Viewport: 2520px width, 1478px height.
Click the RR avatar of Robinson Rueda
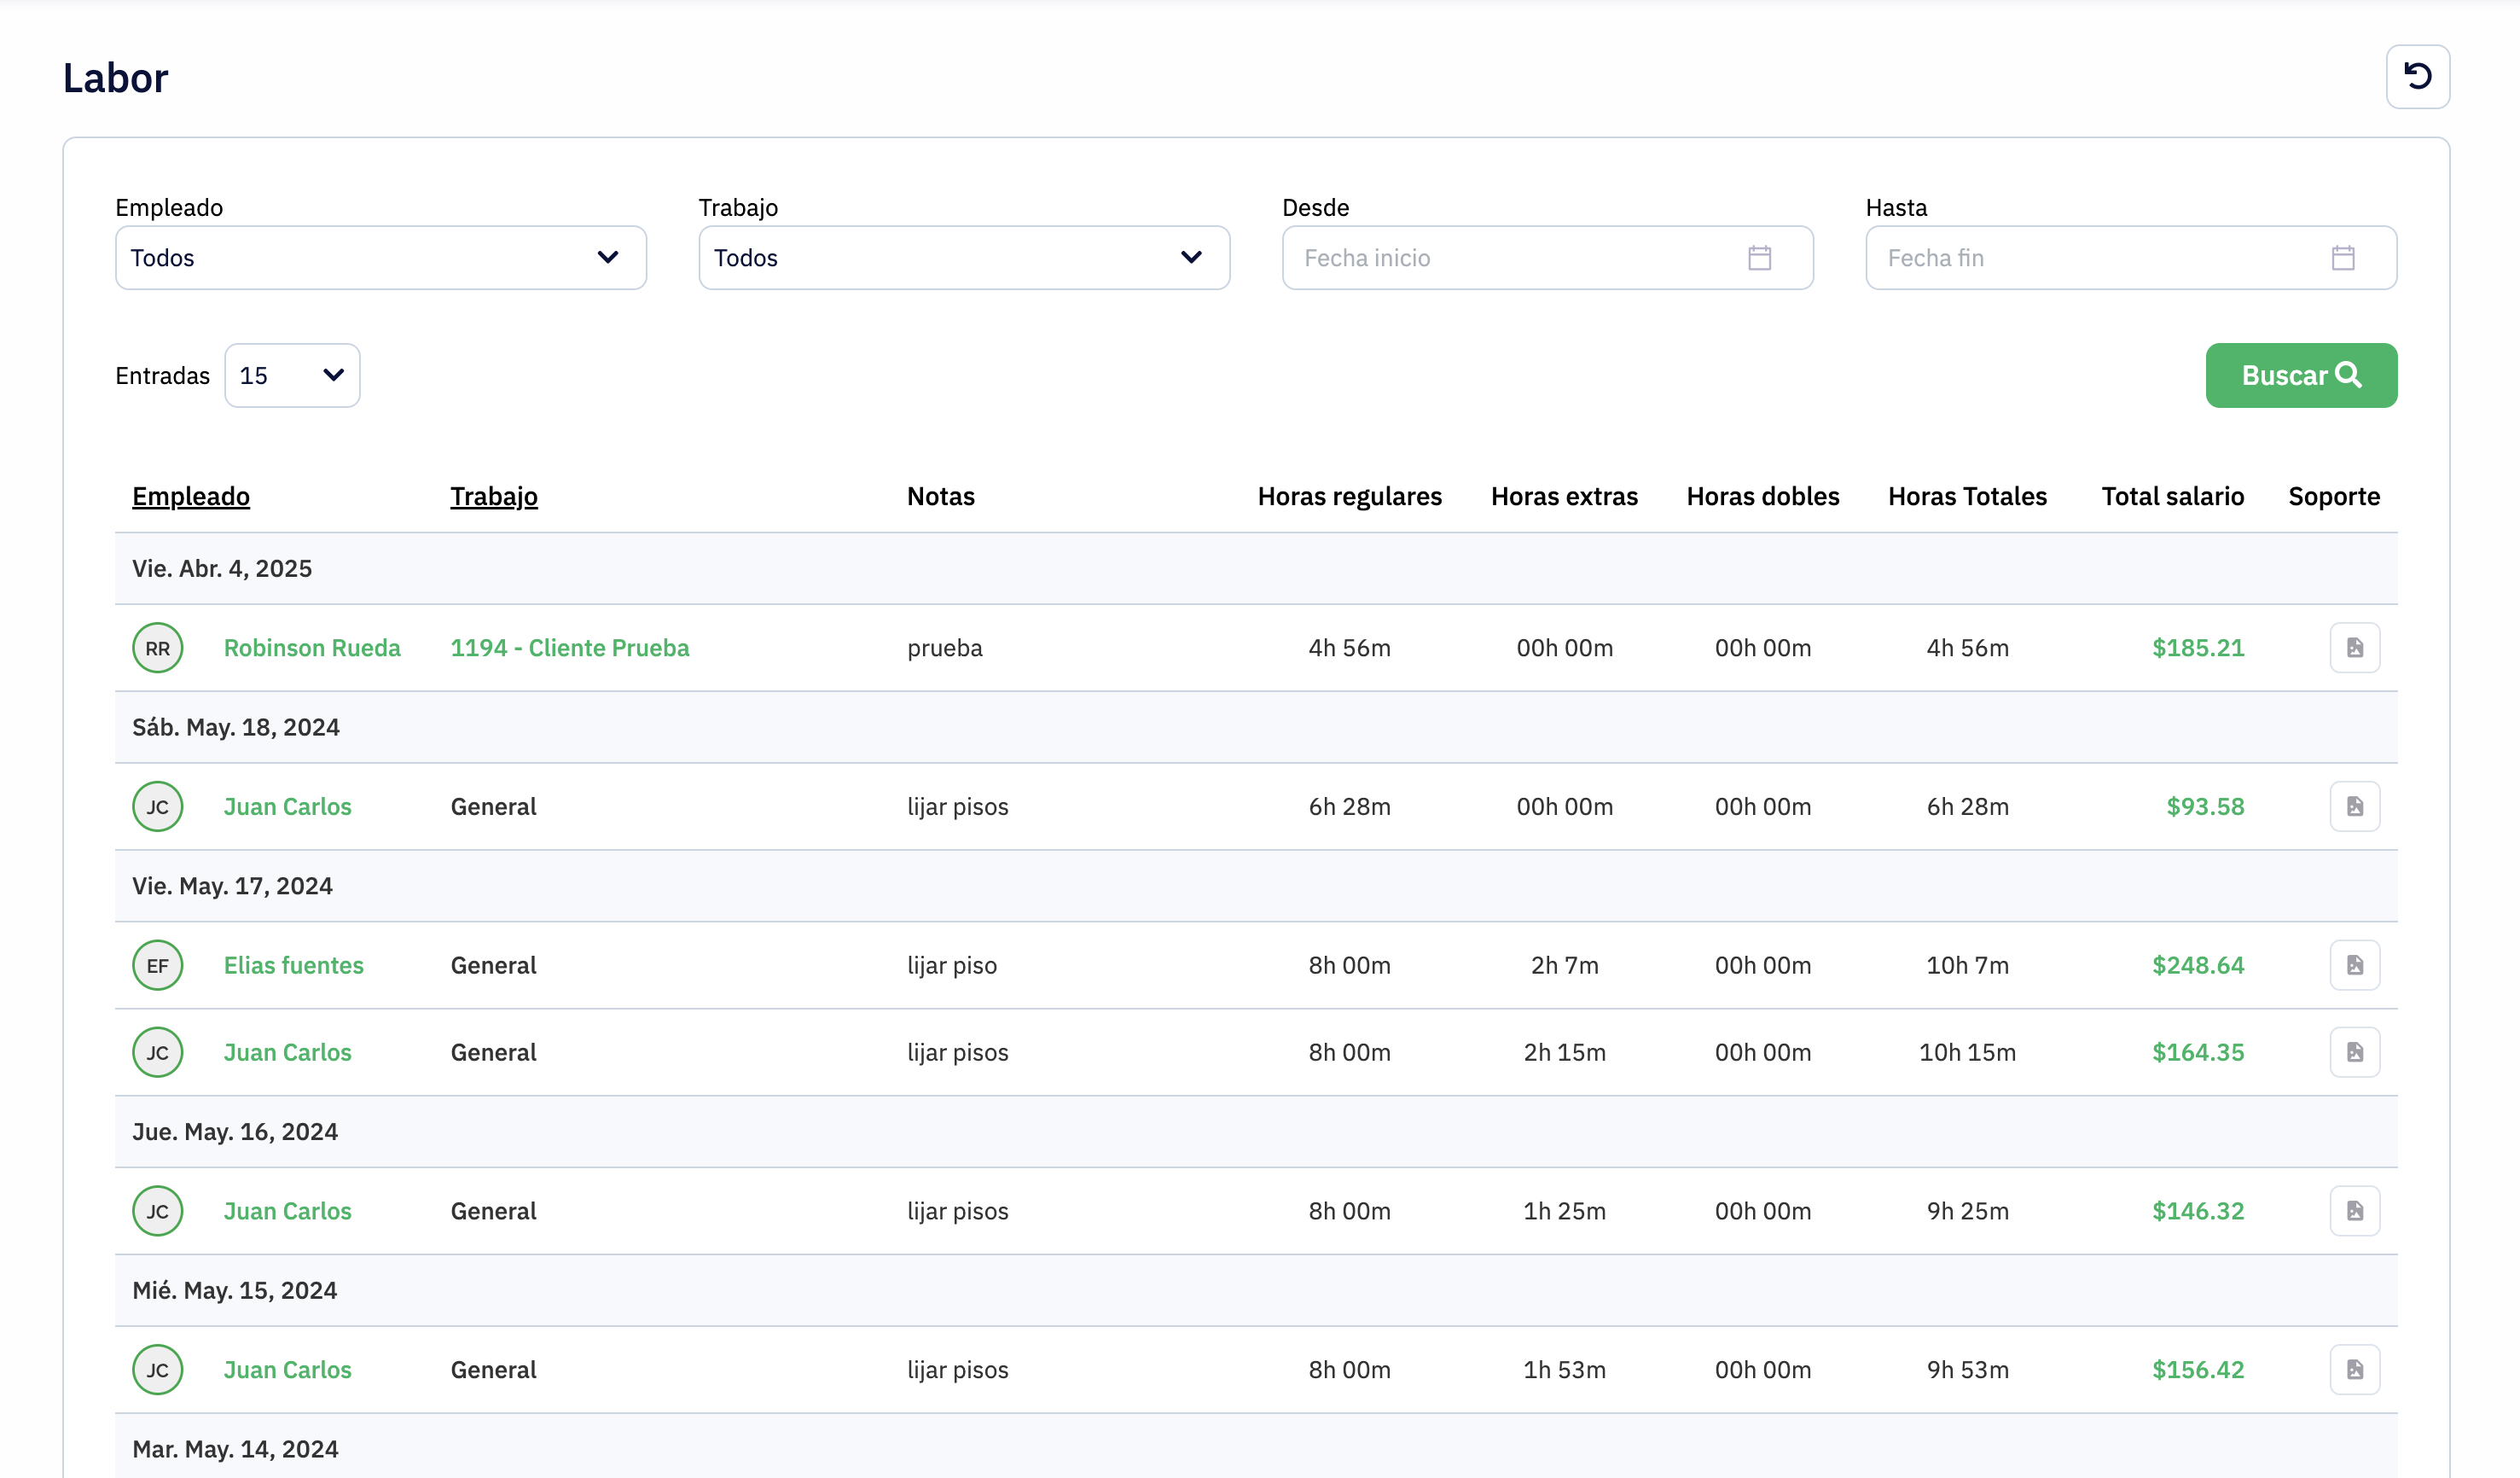coord(158,648)
